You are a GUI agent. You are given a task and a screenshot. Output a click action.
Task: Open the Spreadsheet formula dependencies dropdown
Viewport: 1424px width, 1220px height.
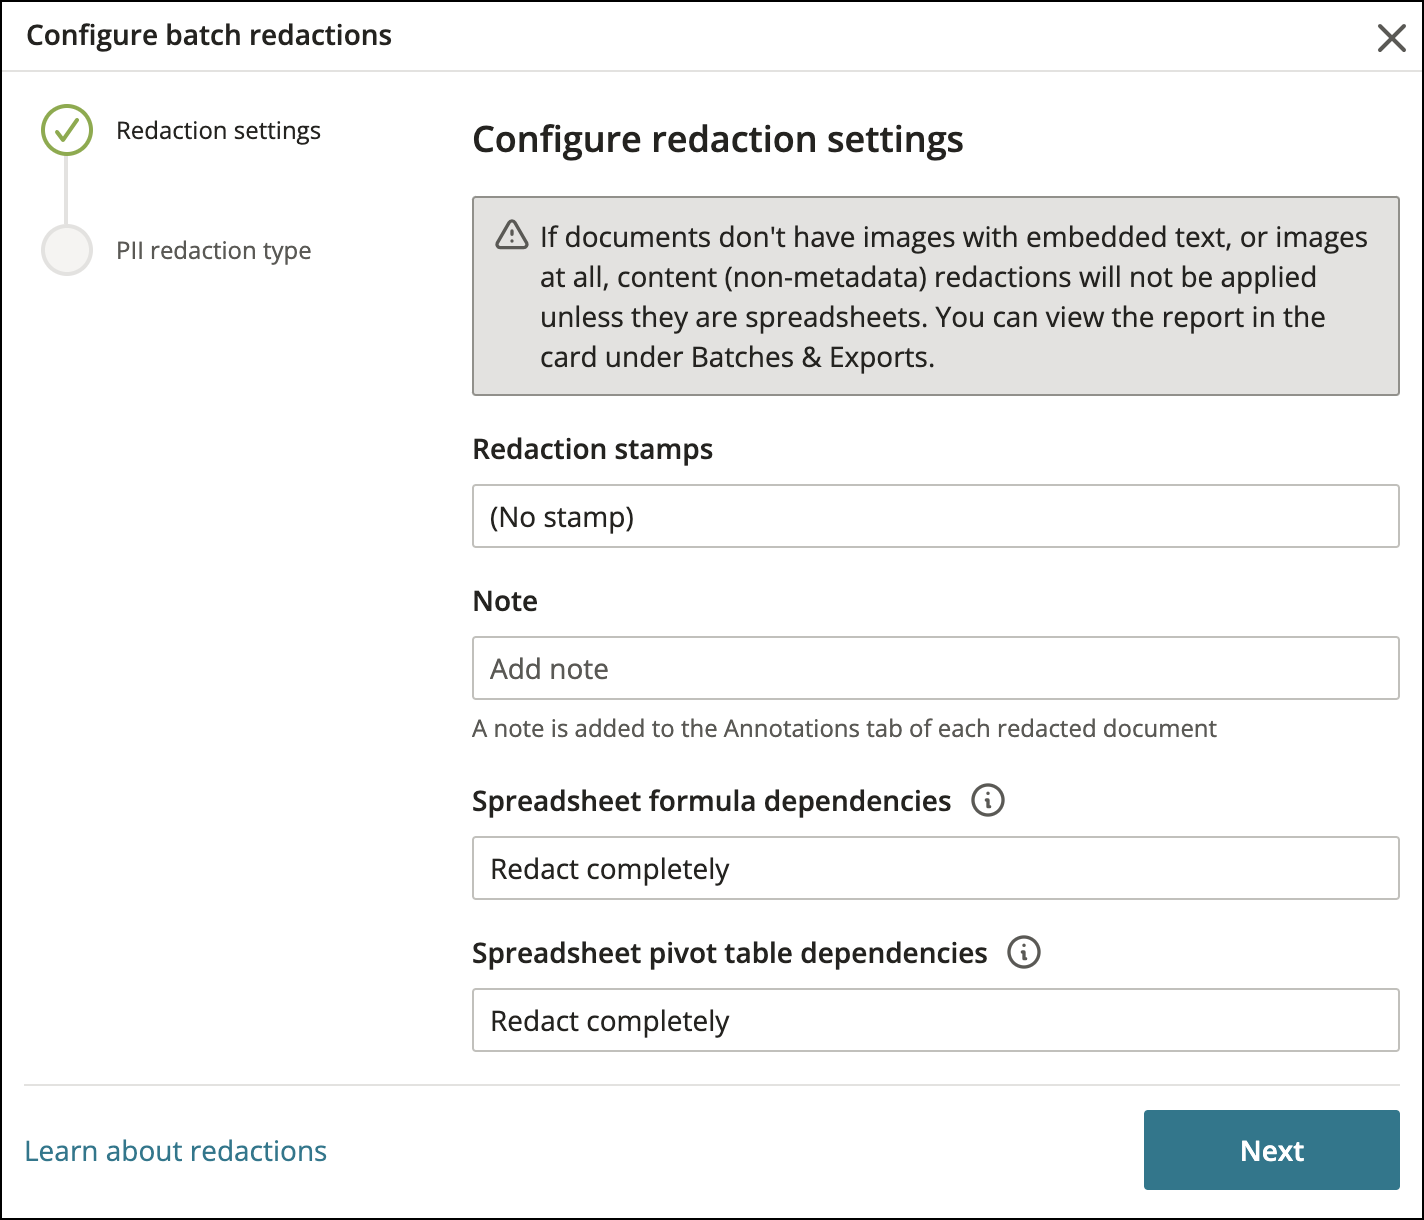(x=935, y=868)
